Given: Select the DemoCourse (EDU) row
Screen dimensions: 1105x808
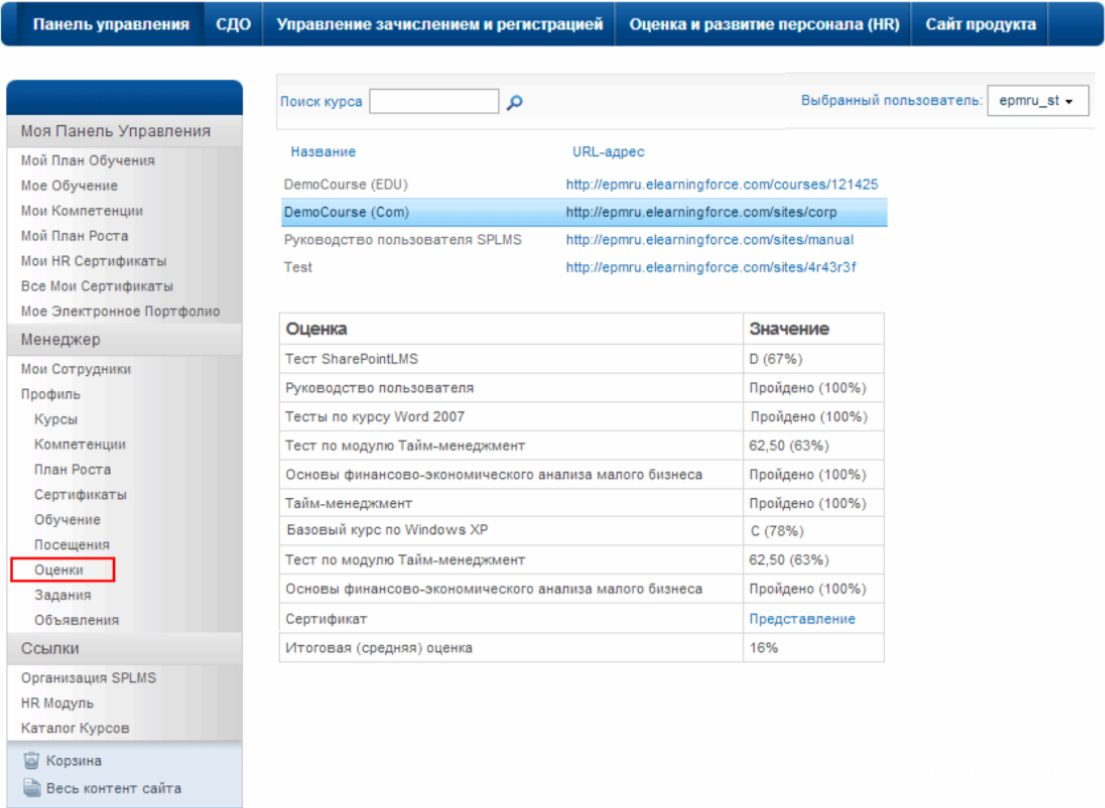Looking at the screenshot, I should (x=584, y=185).
